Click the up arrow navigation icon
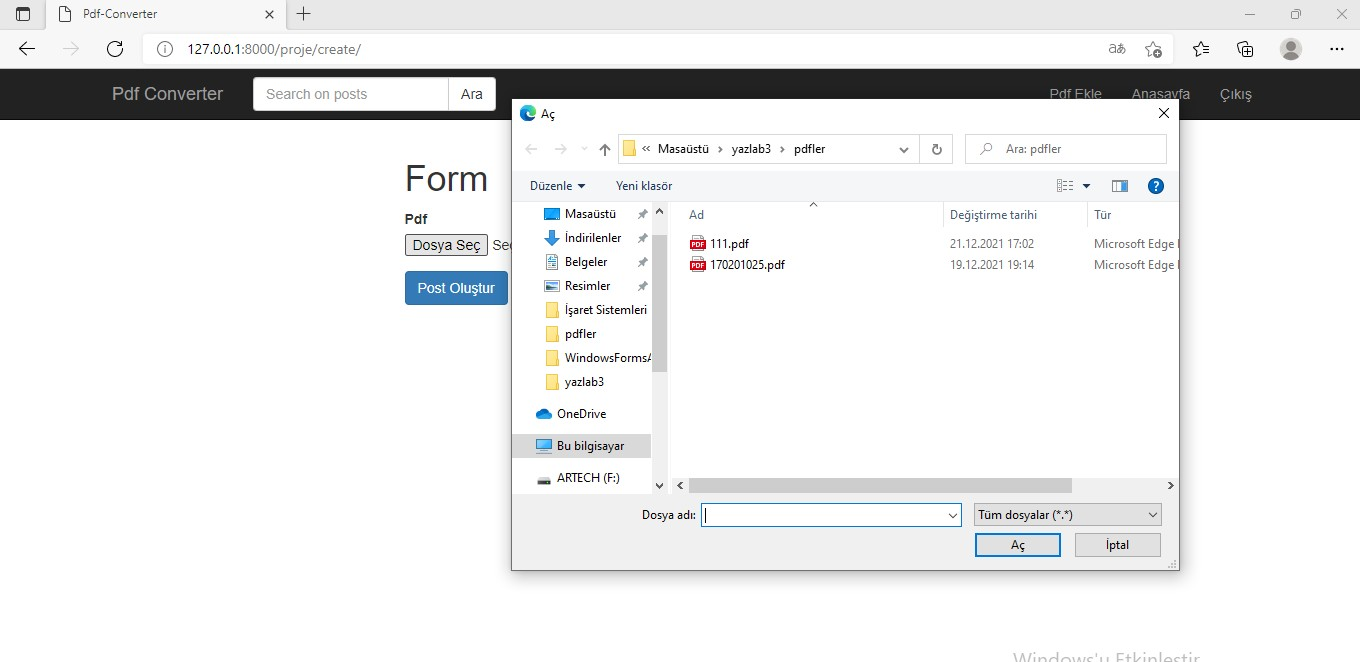This screenshot has height=662, width=1360. point(603,148)
